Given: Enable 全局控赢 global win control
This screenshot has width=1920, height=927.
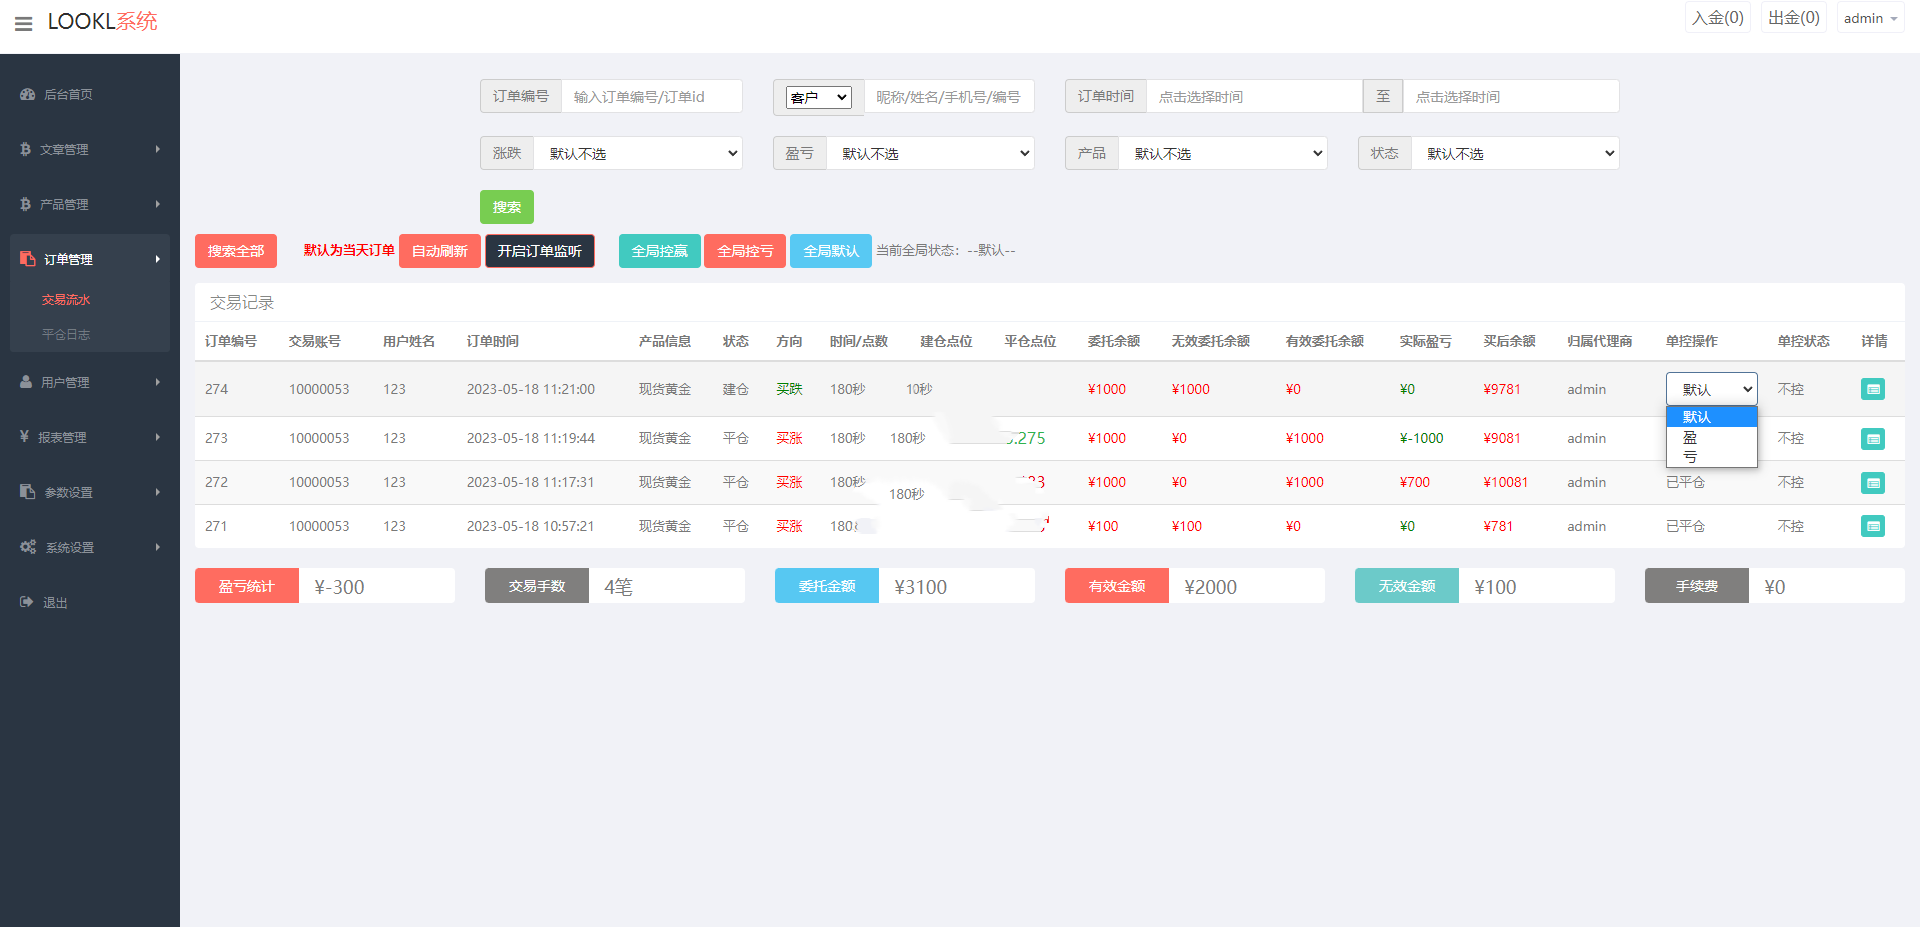Looking at the screenshot, I should (x=659, y=251).
